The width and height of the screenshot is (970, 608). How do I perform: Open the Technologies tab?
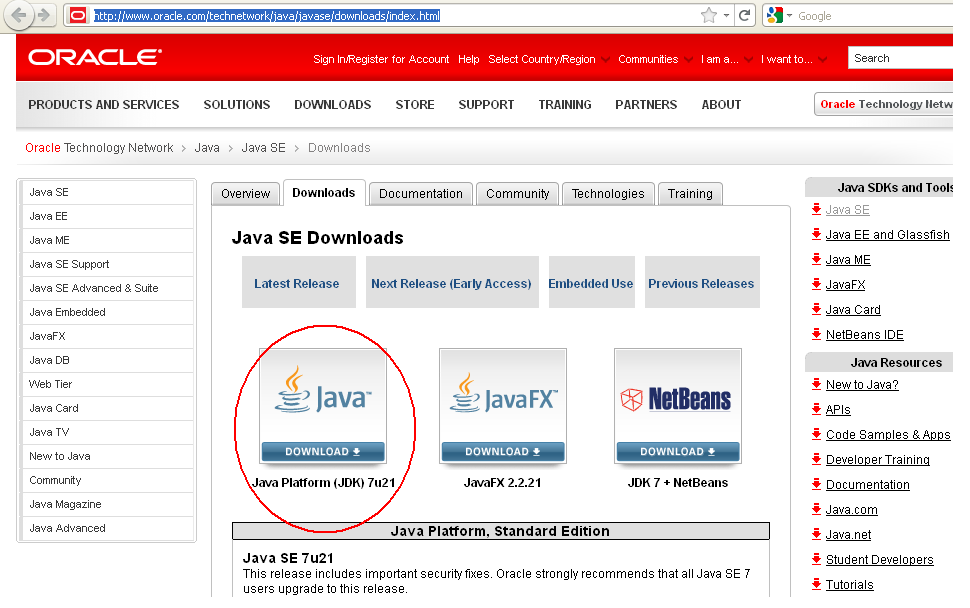coord(608,194)
